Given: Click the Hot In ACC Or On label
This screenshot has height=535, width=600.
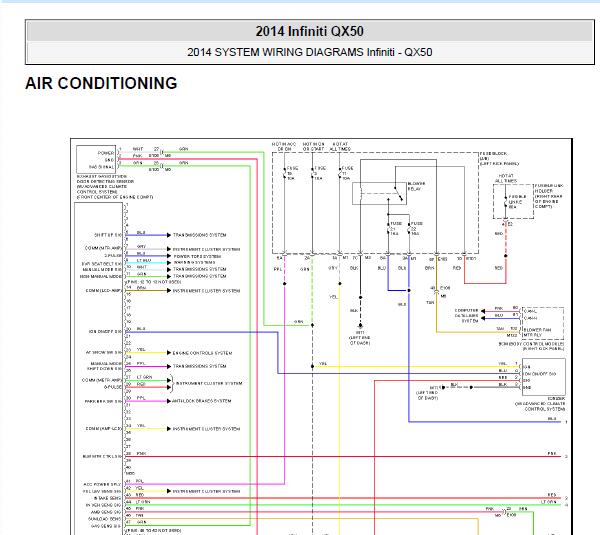Looking at the screenshot, I should (x=284, y=146).
